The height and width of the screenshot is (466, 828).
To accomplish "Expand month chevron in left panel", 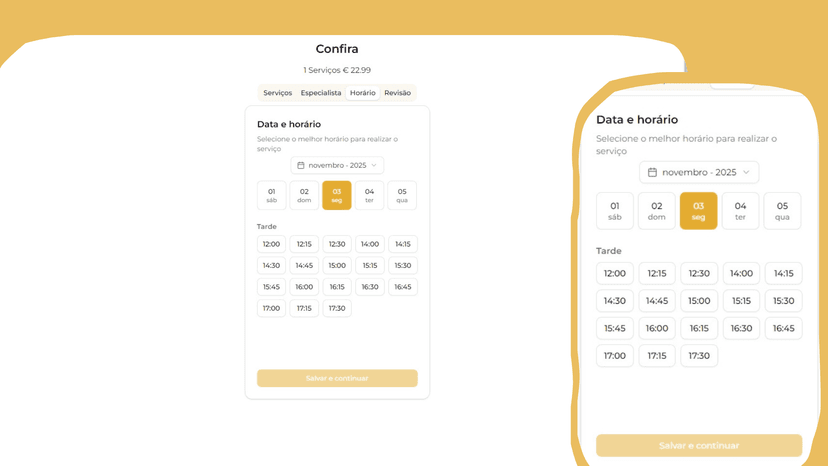I will 374,166.
